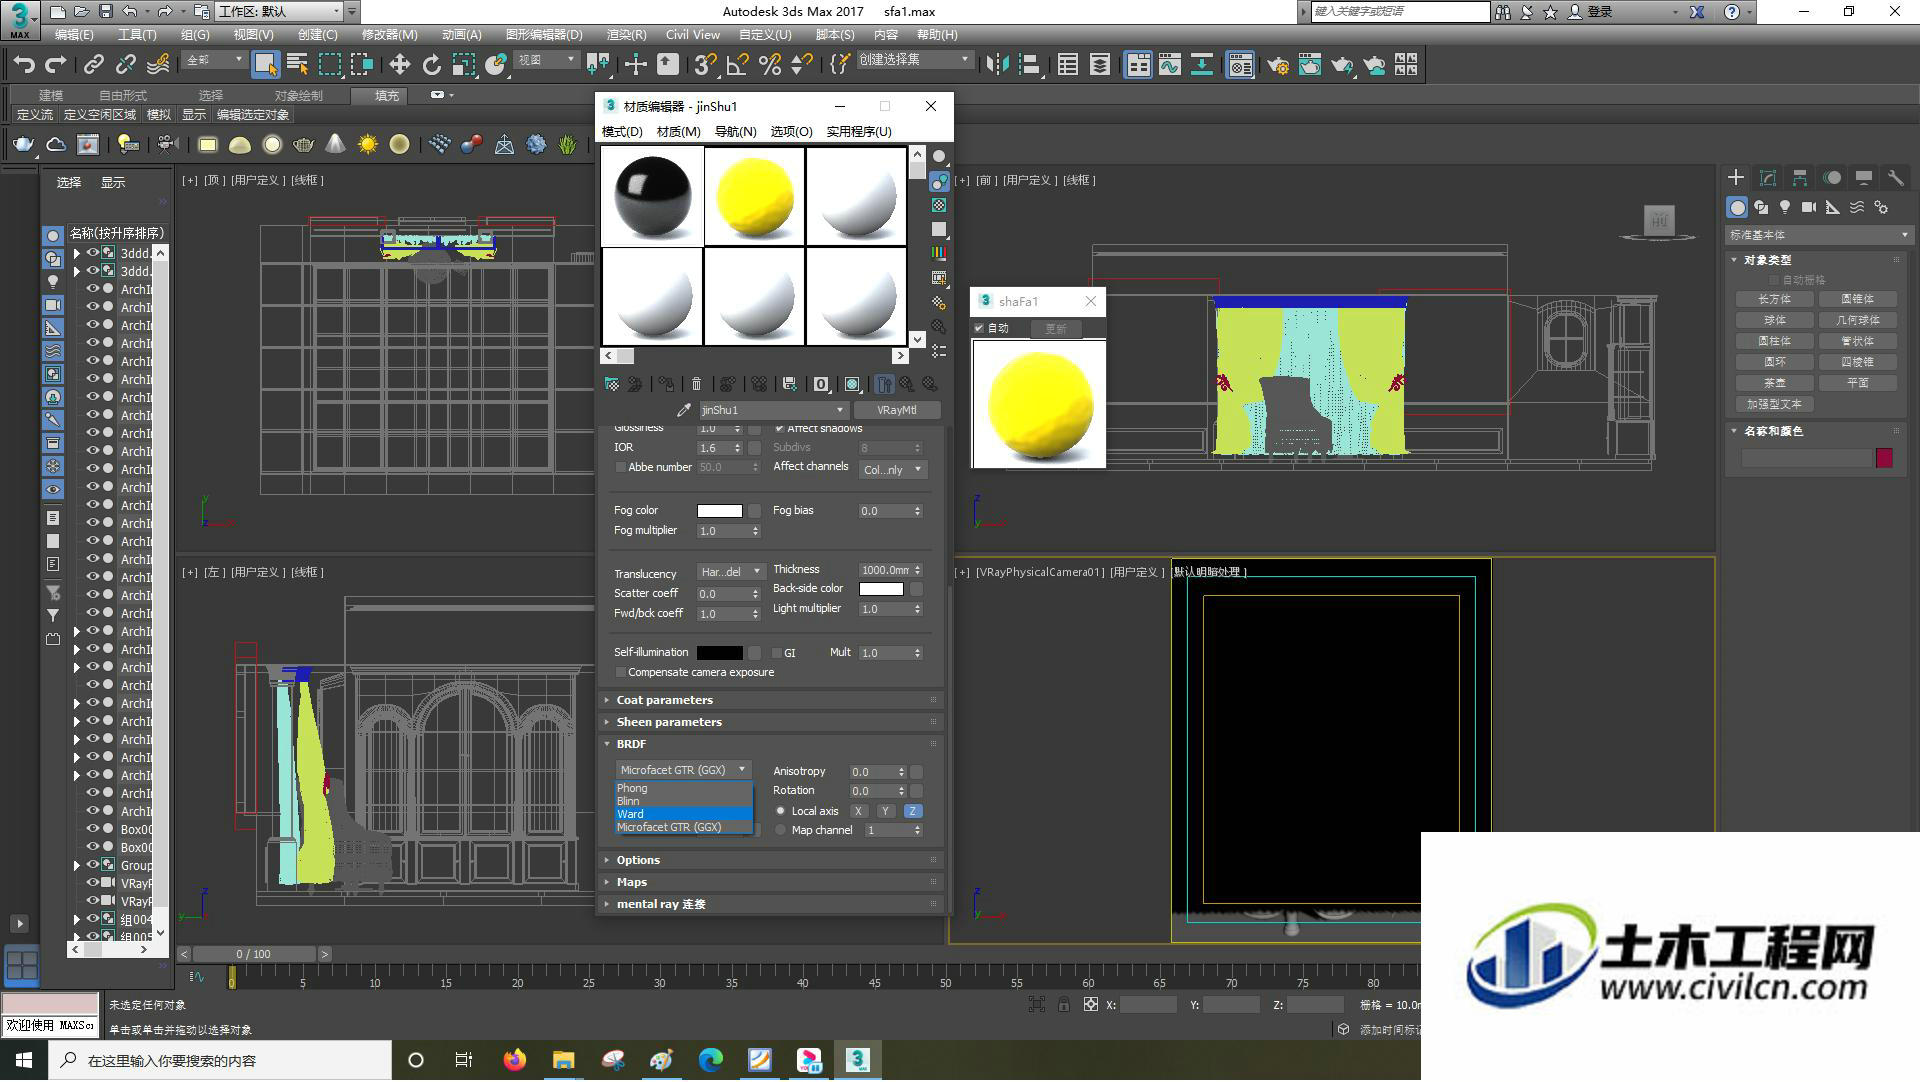
Task: Open jinShu1 material name dropdown
Action: [773, 410]
